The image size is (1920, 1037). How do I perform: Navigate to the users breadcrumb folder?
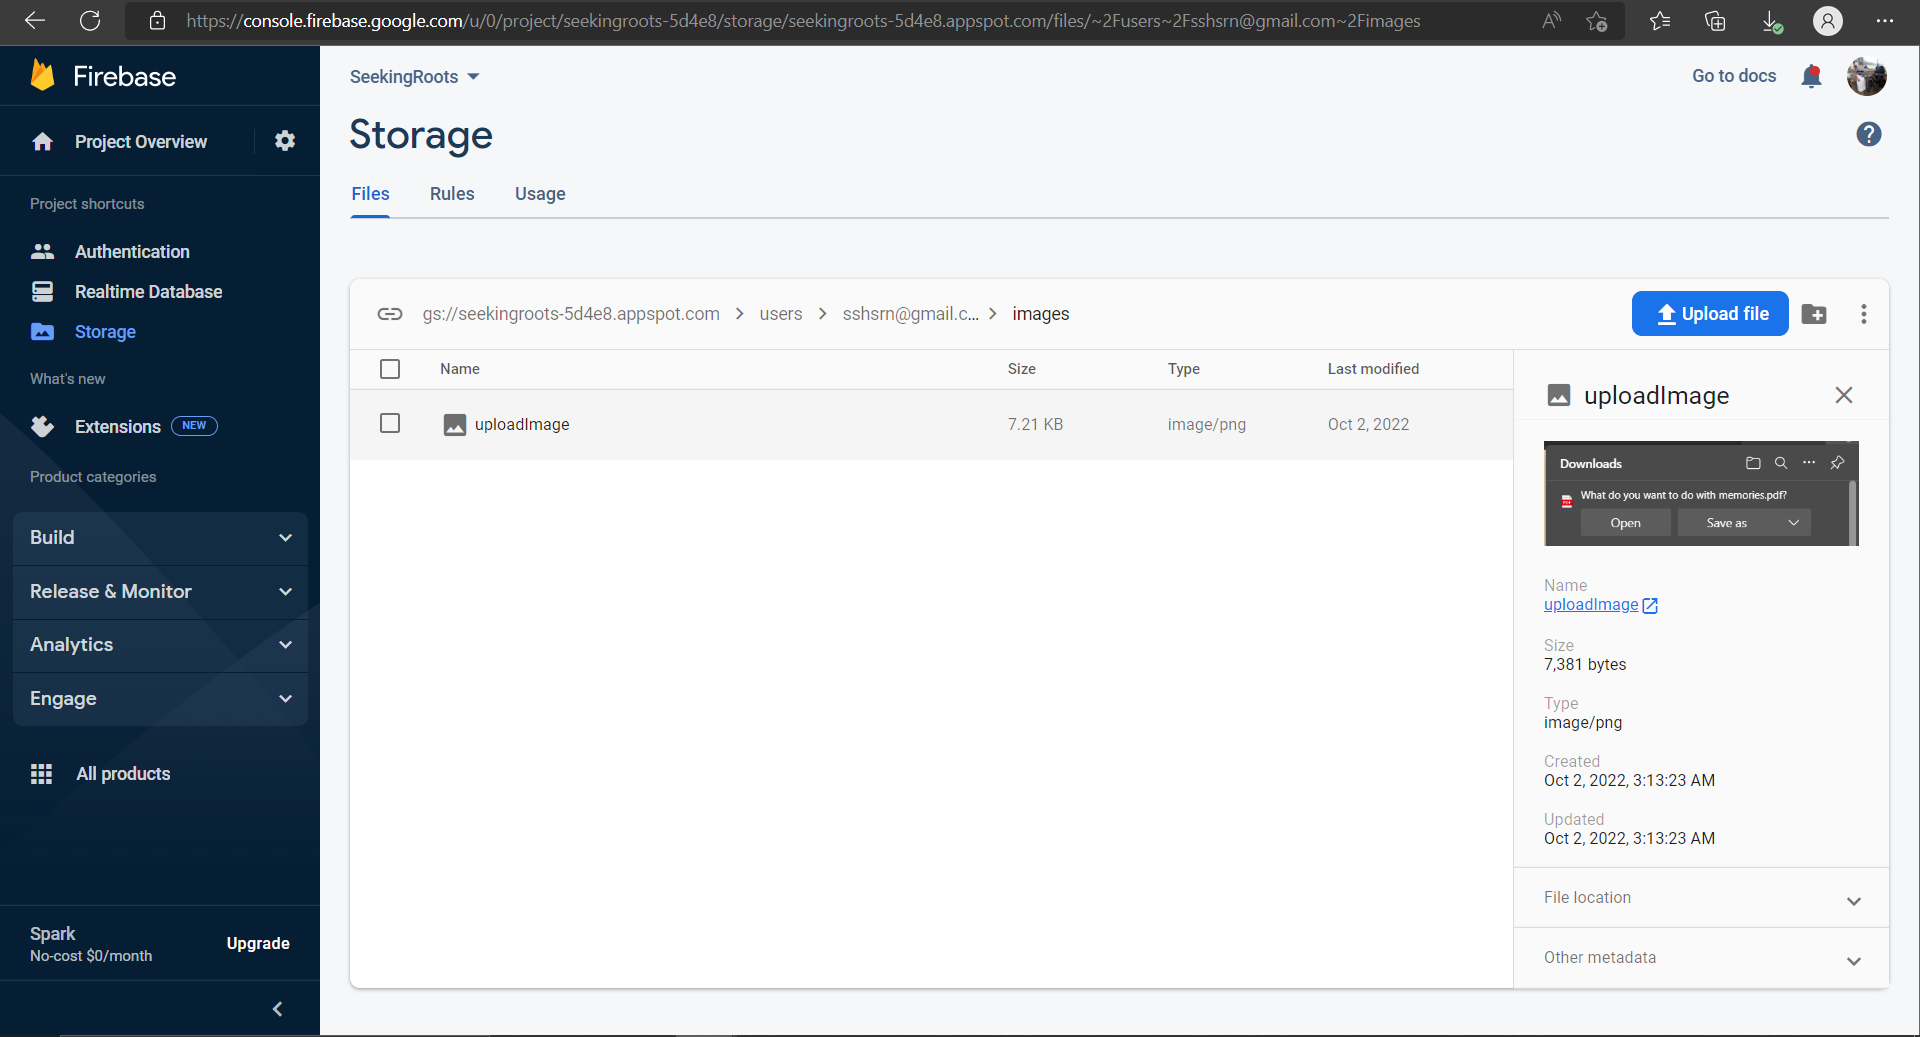tap(781, 314)
